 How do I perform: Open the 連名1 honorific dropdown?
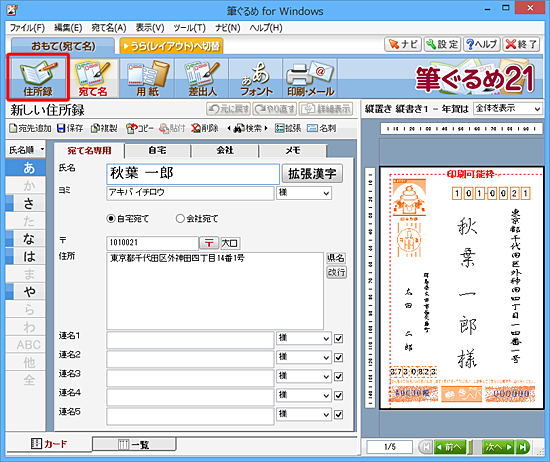point(304,339)
